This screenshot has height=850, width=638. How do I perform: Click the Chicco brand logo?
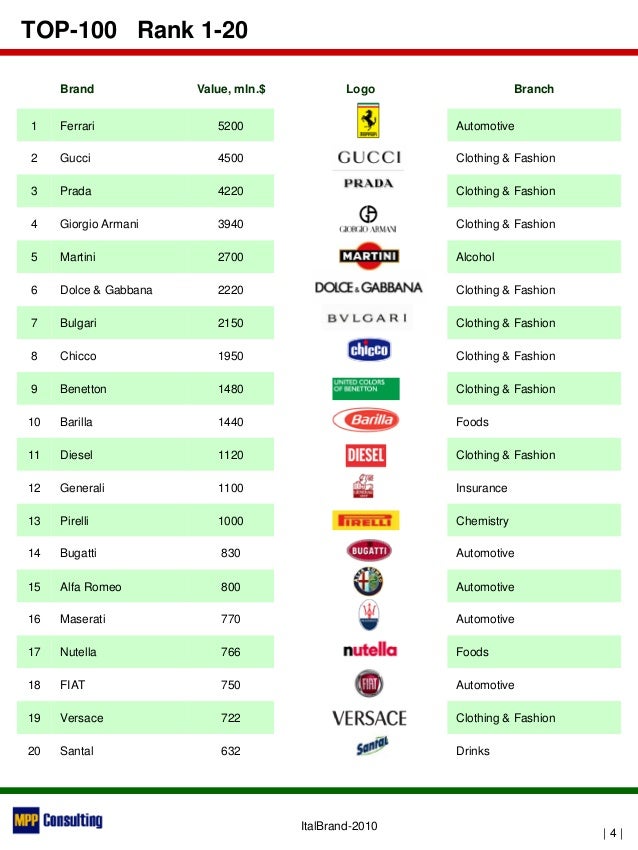(368, 350)
